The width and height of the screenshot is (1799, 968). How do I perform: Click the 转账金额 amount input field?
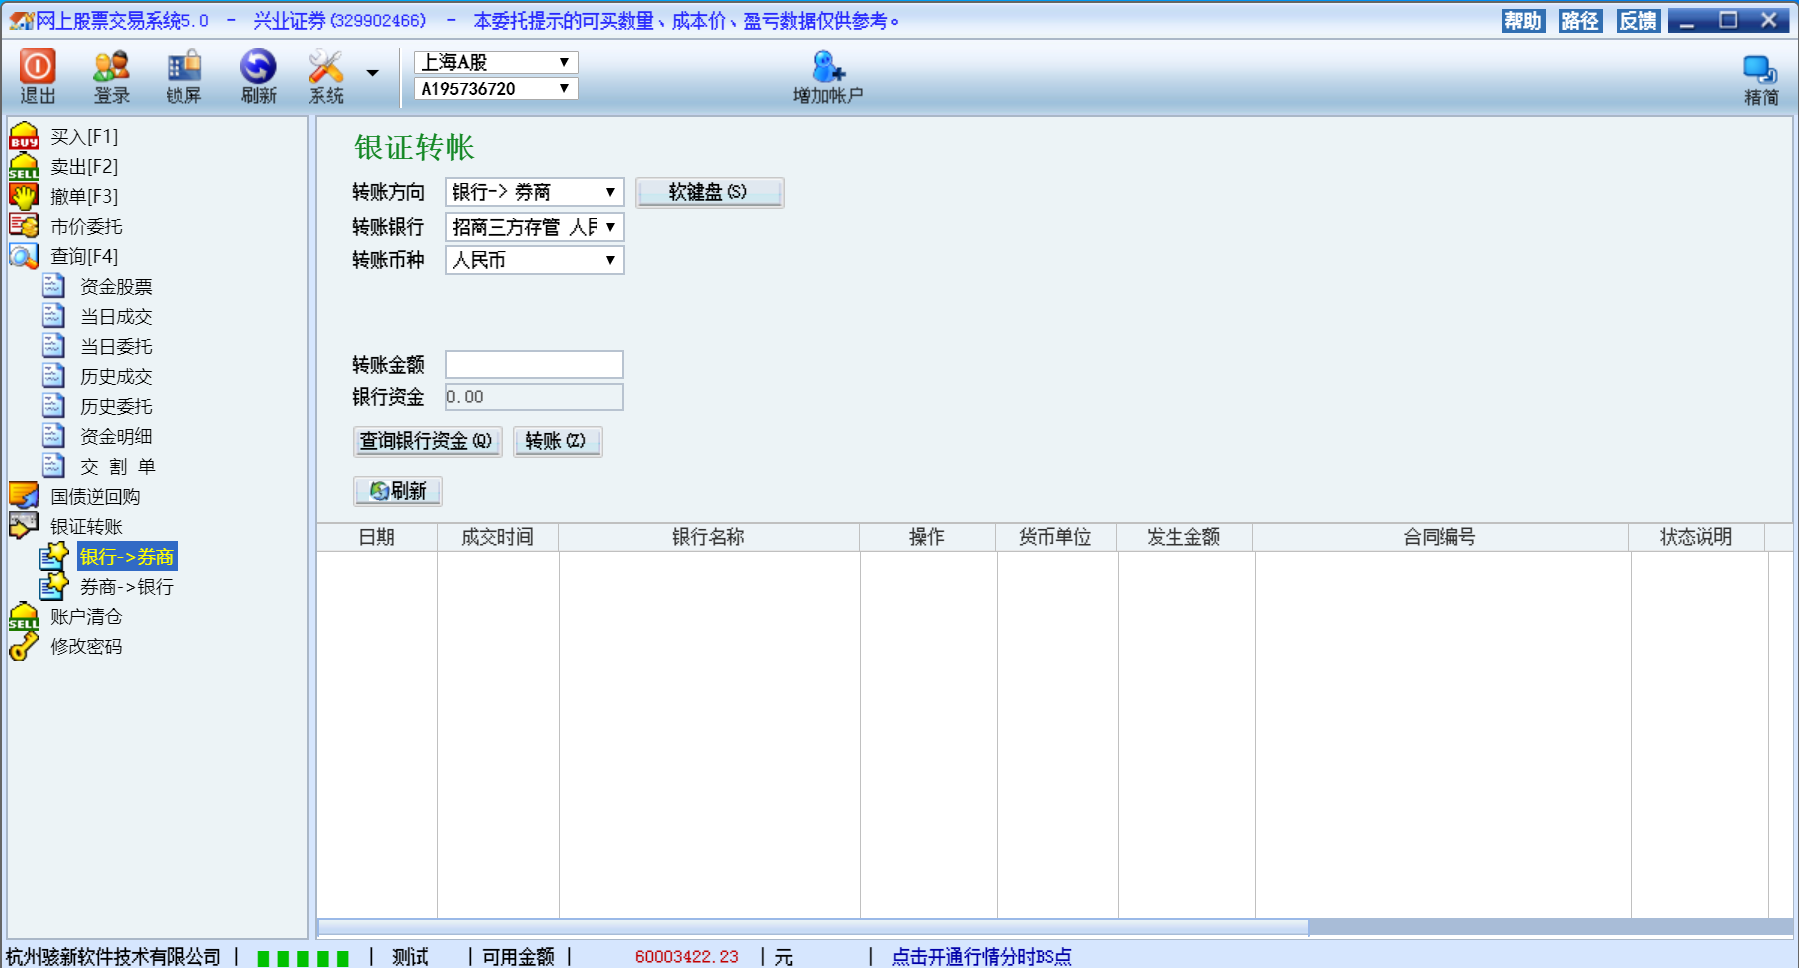click(534, 364)
